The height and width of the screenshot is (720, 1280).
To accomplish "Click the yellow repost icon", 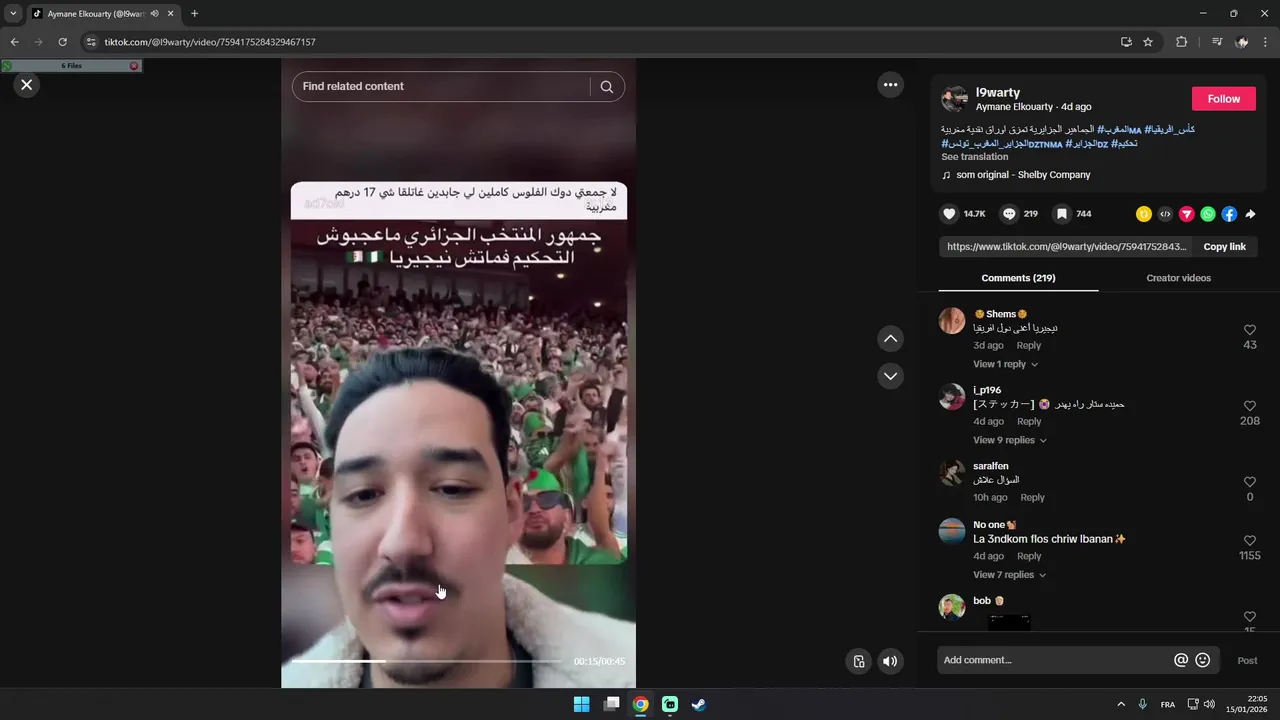I will [1144, 214].
